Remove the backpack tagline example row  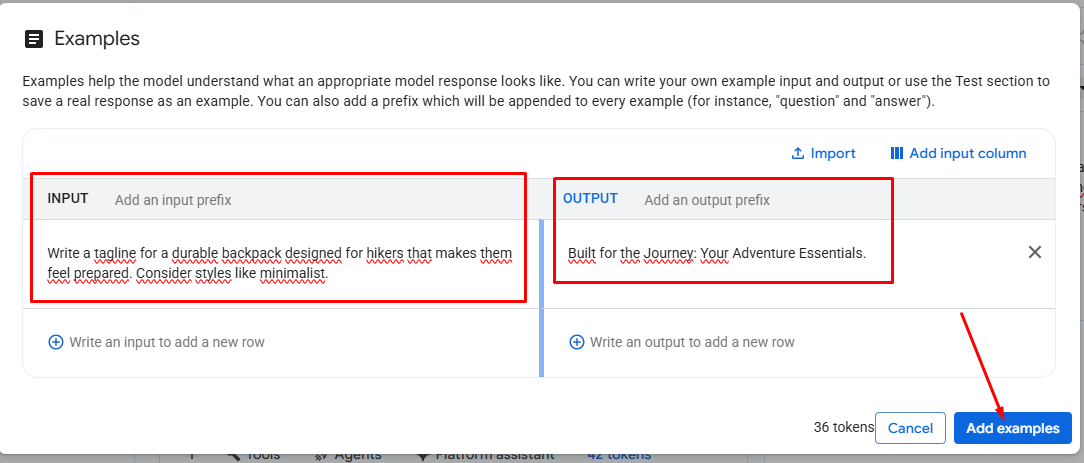pos(1034,252)
